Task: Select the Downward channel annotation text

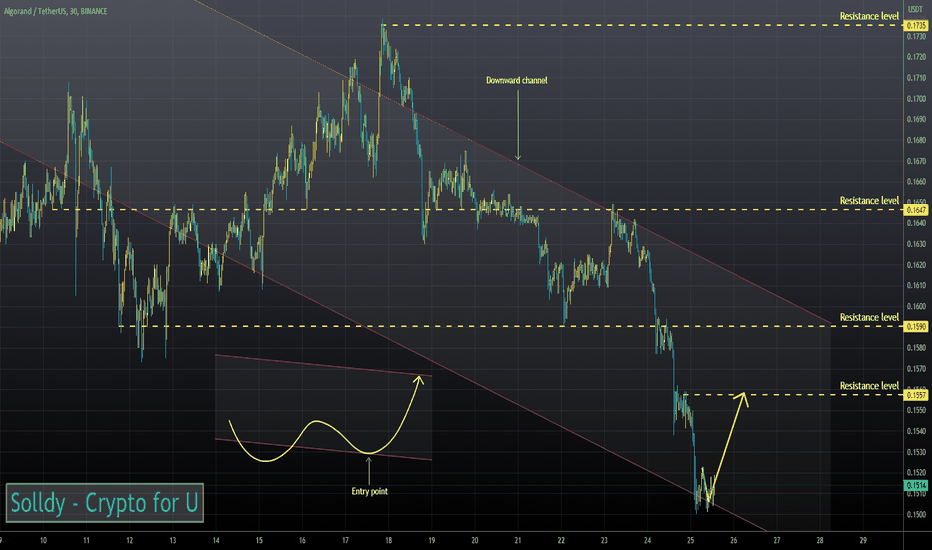Action: pos(517,80)
